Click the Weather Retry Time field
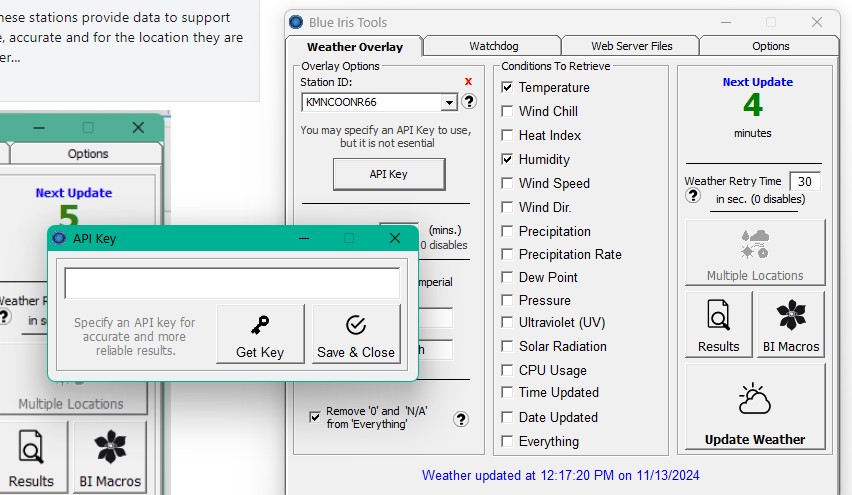The height and width of the screenshot is (495, 852). pos(804,181)
